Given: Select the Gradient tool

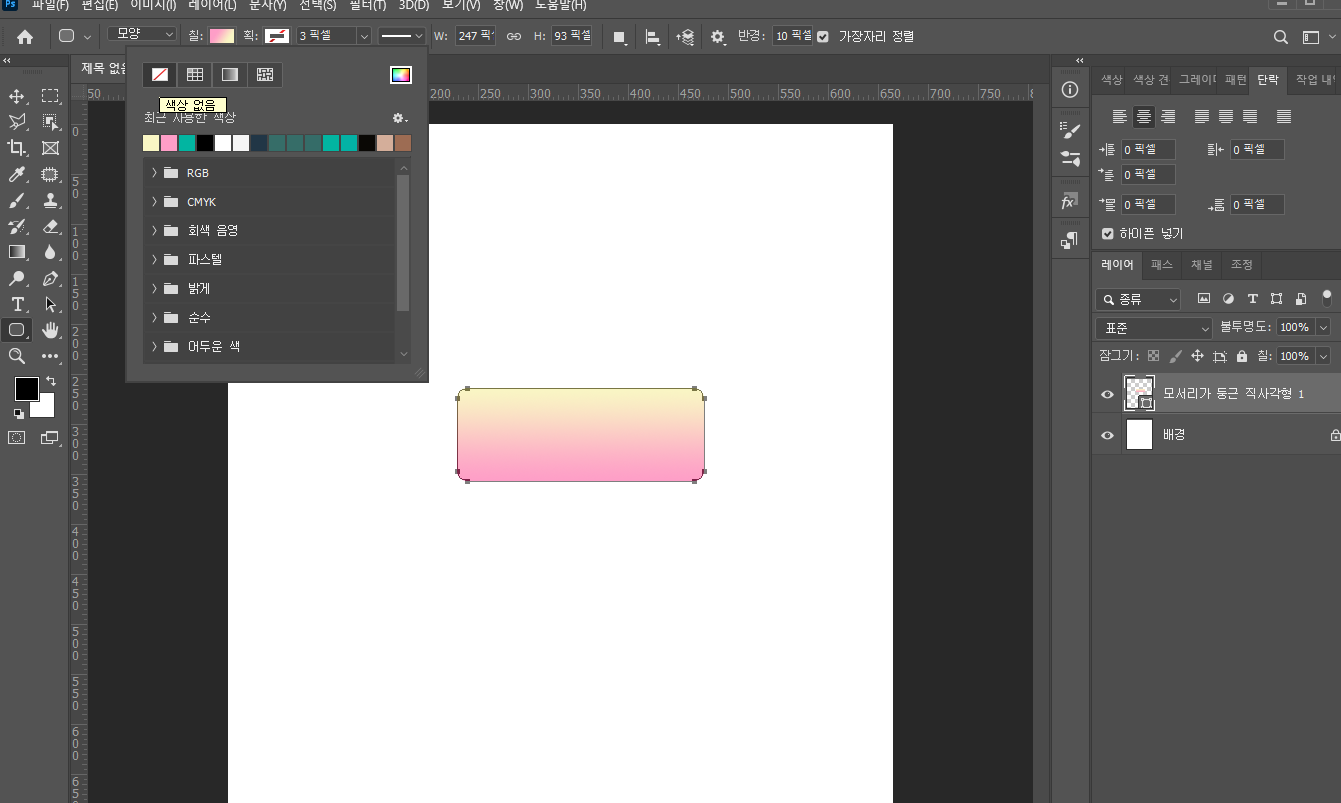Looking at the screenshot, I should [x=17, y=252].
